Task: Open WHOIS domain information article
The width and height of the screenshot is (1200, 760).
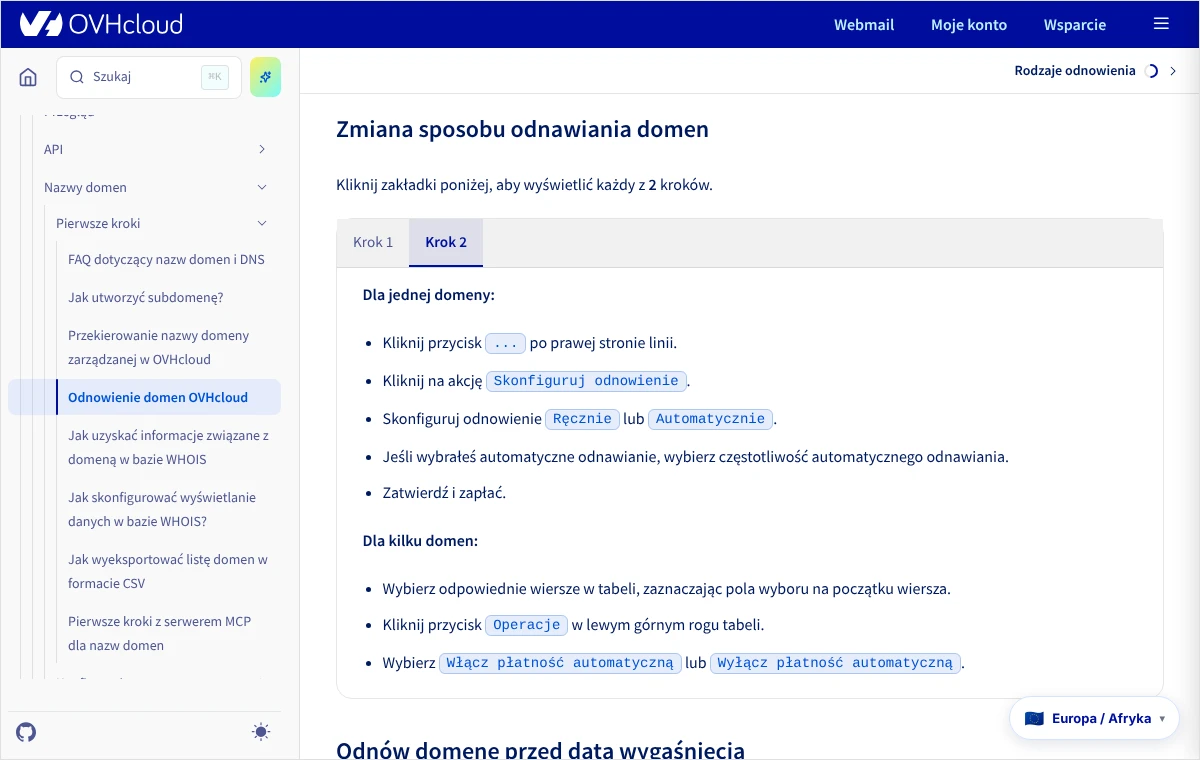Action: click(x=168, y=448)
